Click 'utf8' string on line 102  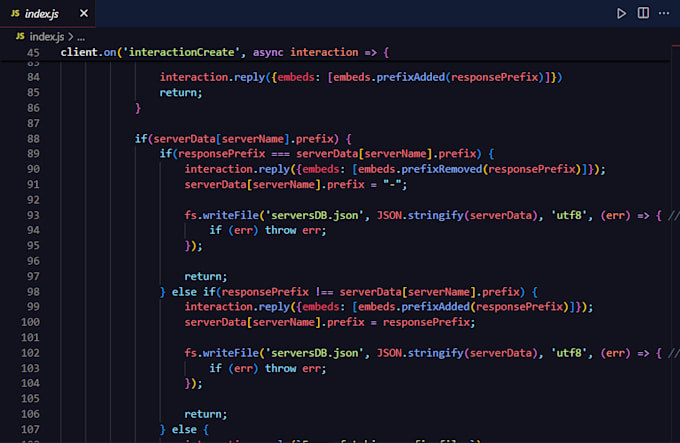pyautogui.click(x=569, y=353)
